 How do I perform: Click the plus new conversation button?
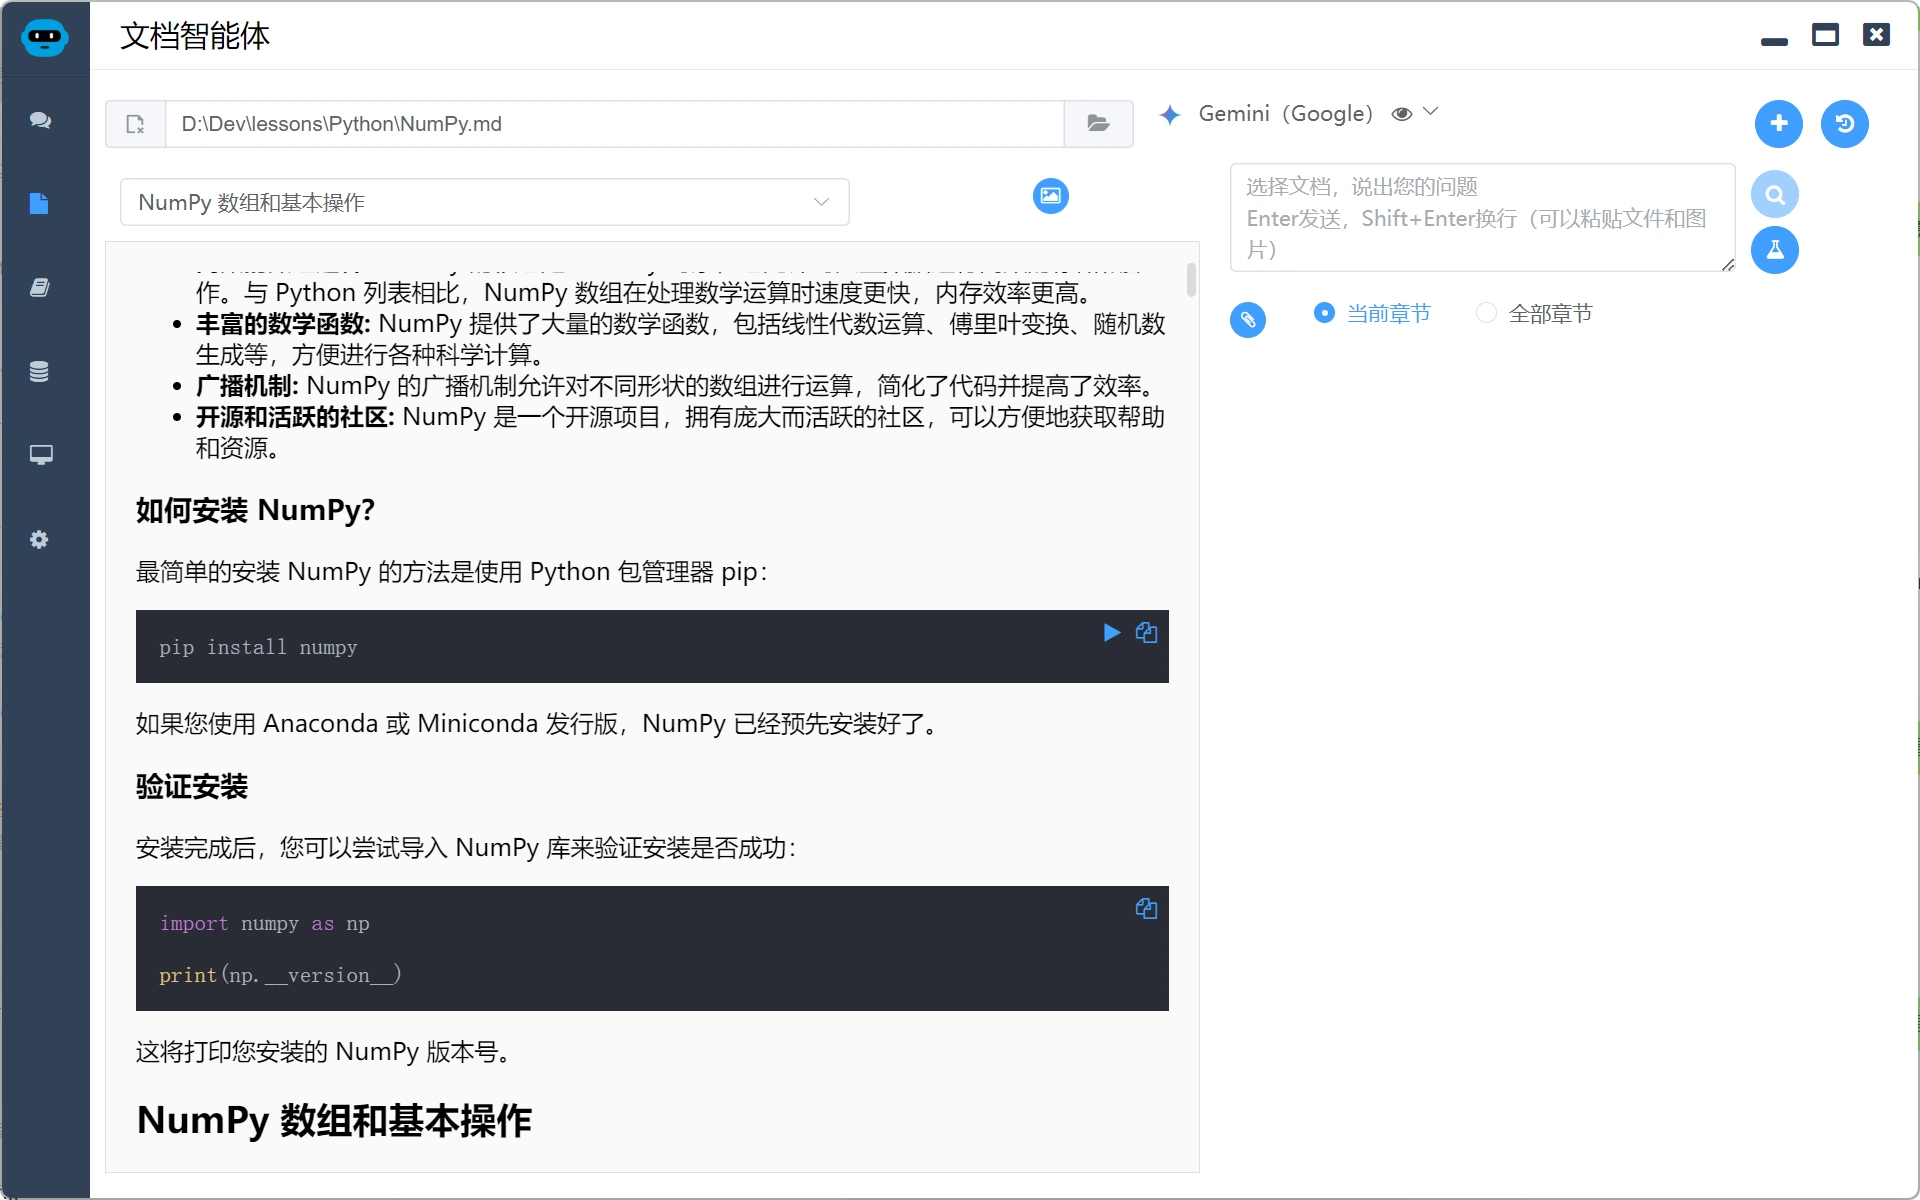[1778, 124]
